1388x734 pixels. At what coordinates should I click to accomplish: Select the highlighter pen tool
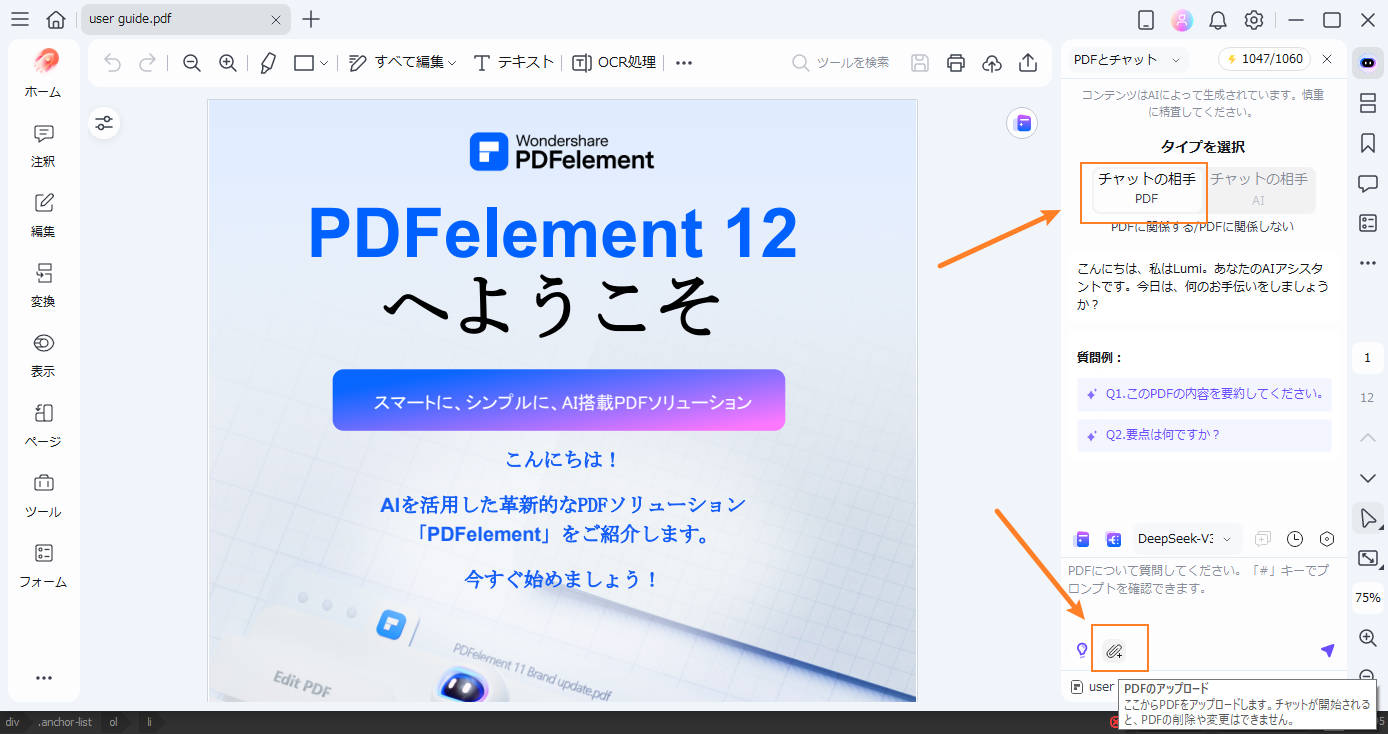point(267,62)
